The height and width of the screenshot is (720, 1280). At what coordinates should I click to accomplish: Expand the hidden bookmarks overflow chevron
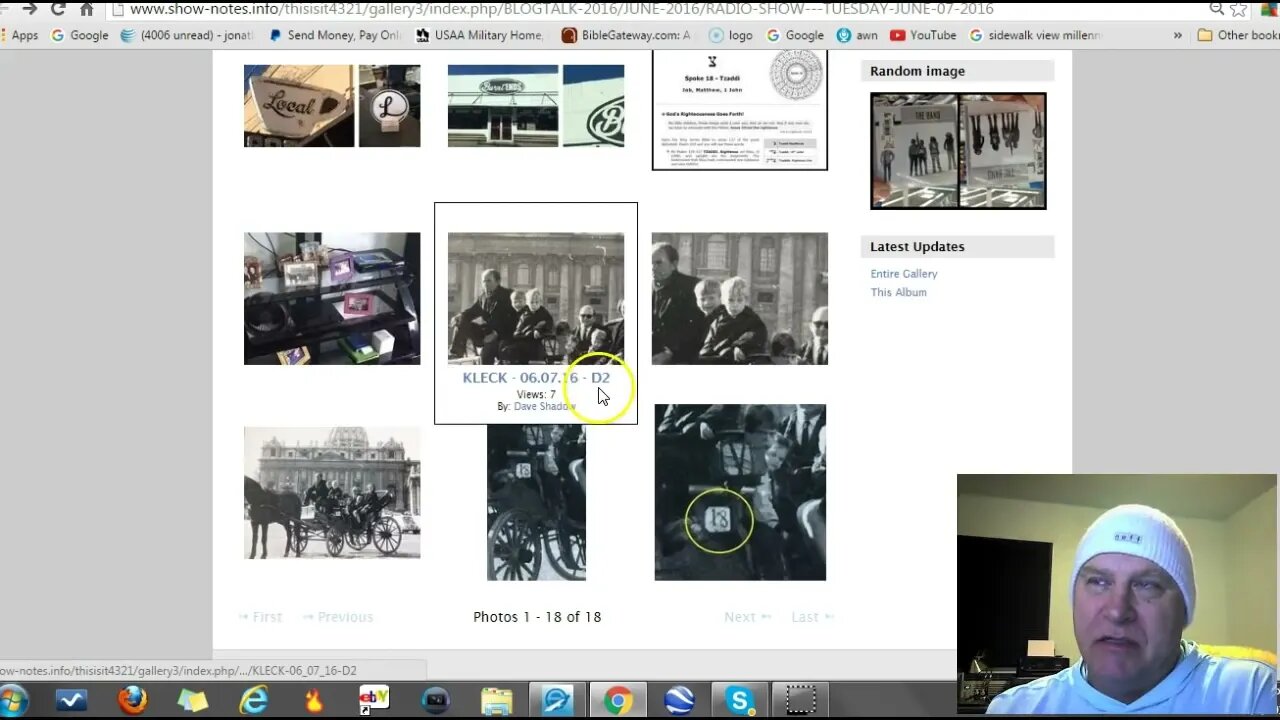[x=1177, y=35]
